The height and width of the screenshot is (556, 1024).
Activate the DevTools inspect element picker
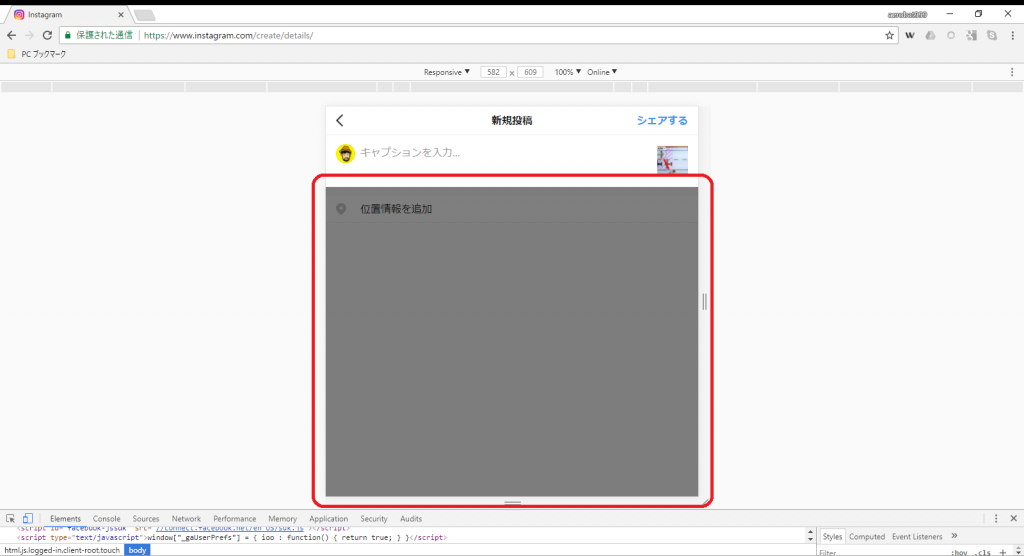click(10, 519)
